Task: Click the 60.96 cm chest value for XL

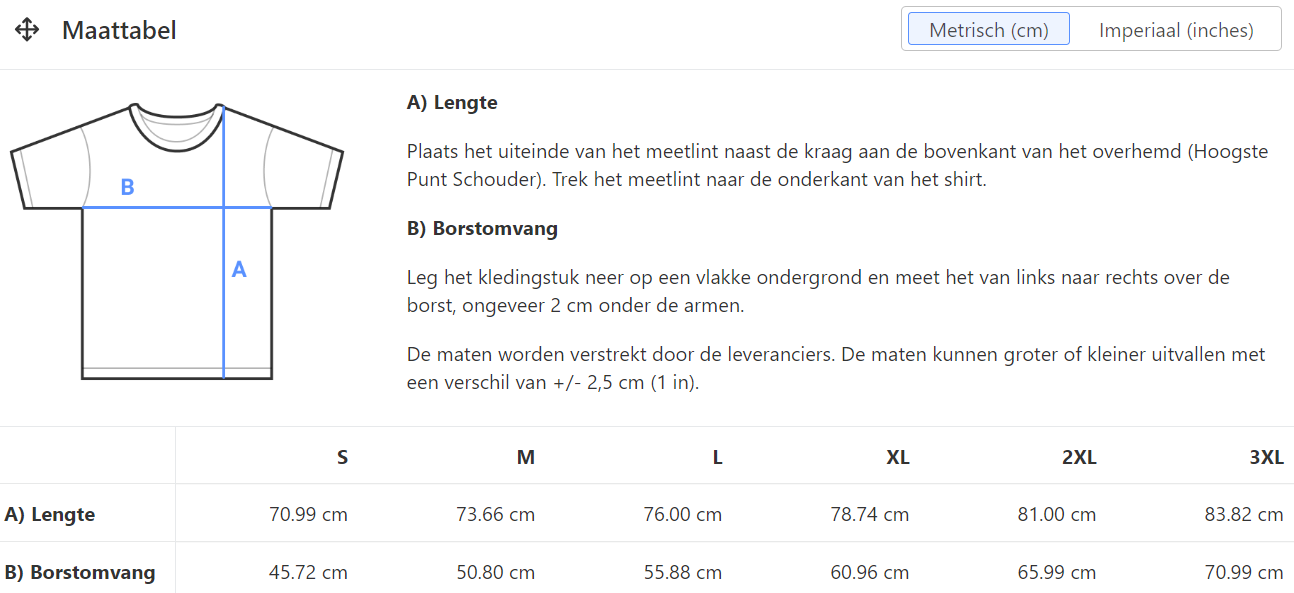Action: coord(869,573)
